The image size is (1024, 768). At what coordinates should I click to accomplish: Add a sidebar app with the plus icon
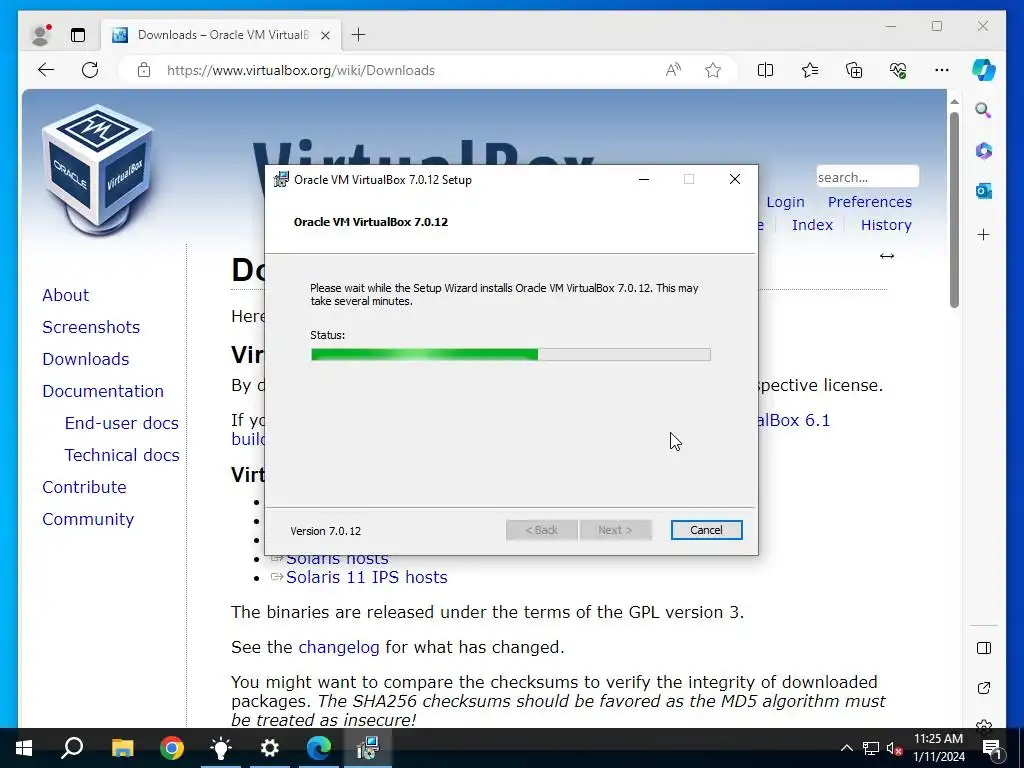(x=984, y=234)
